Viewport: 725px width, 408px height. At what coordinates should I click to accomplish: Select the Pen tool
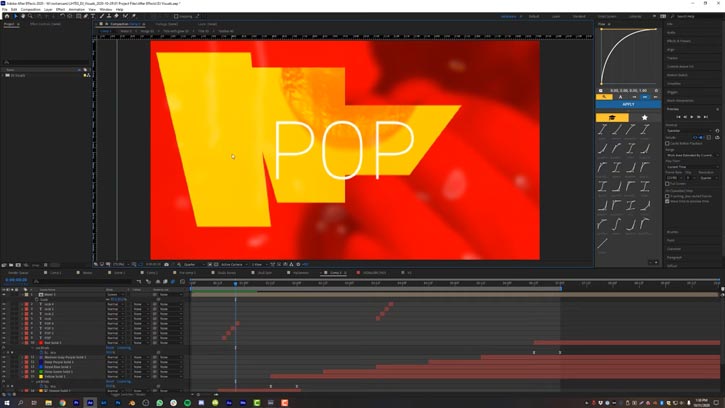[x=86, y=16]
